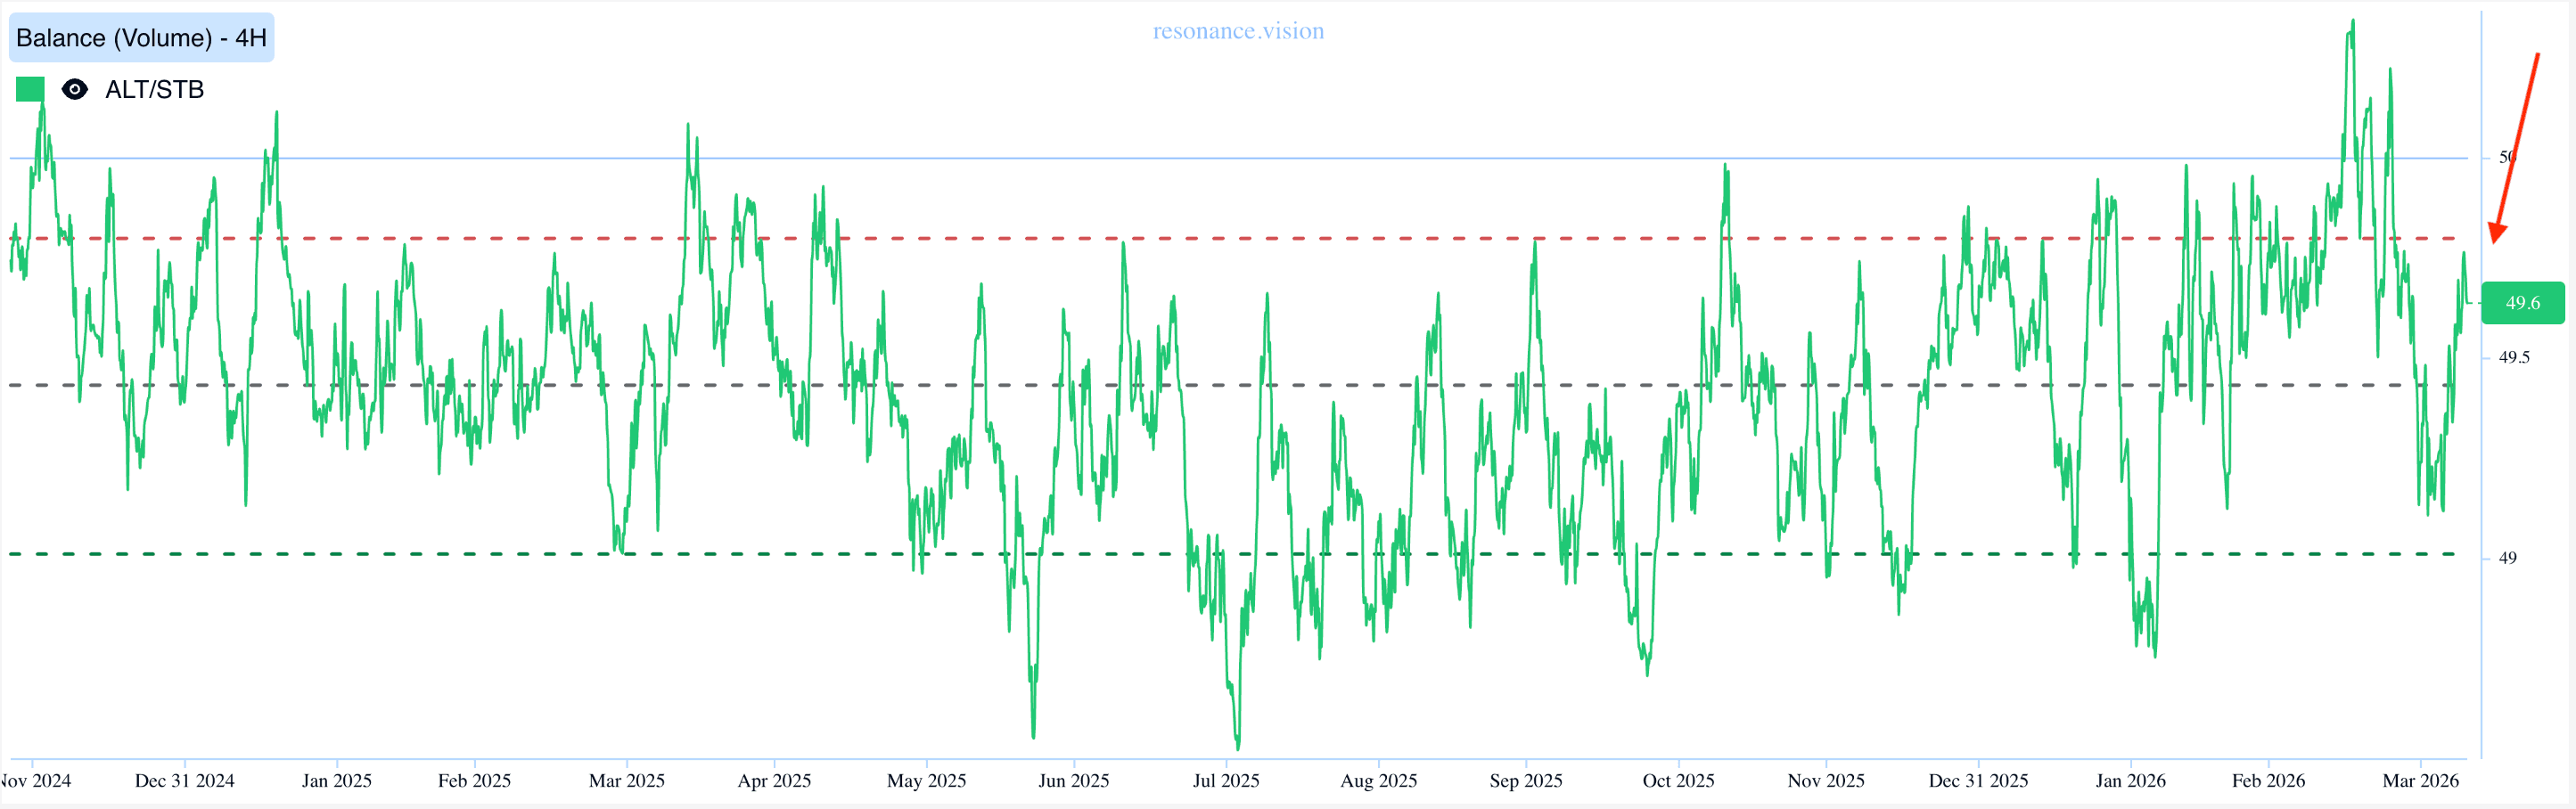The height and width of the screenshot is (809, 2576).
Task: Toggle the ALT/STB eye visibility icon
Action: [x=74, y=90]
